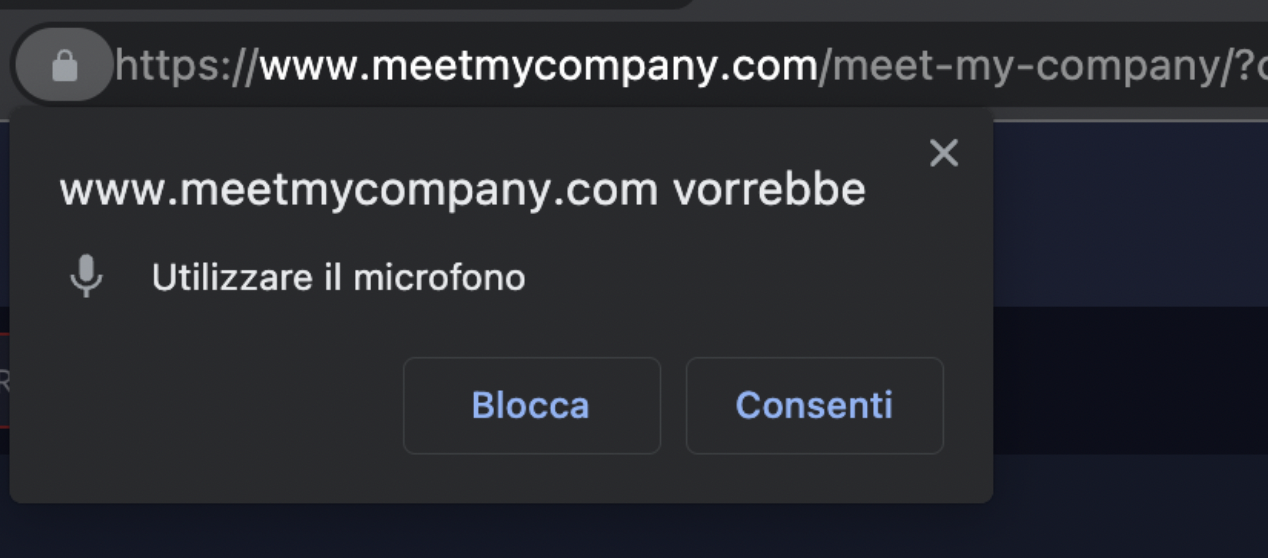Click the https:// scheme in the URL
The width and height of the screenshot is (1268, 558).
click(186, 66)
